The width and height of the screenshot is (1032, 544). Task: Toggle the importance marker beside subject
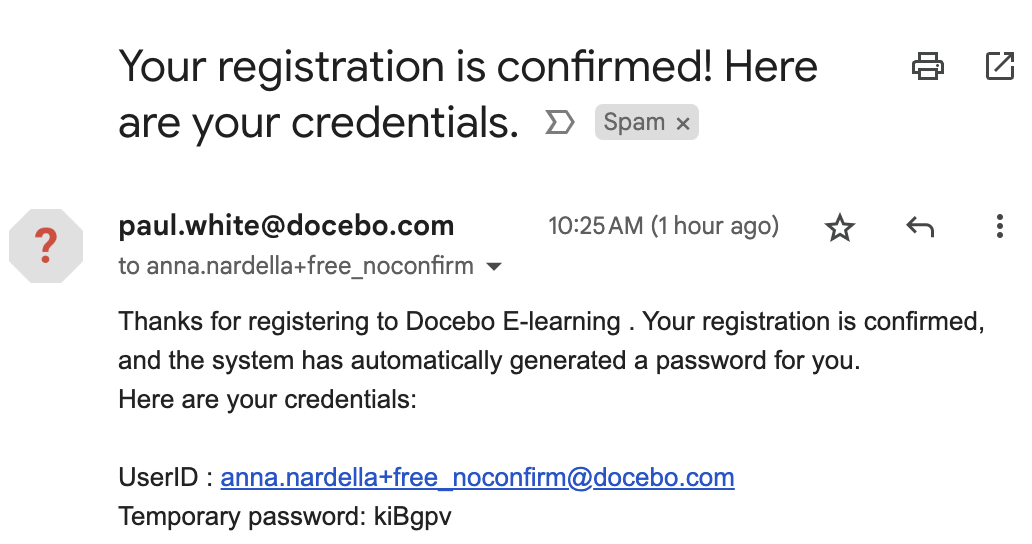pos(559,122)
